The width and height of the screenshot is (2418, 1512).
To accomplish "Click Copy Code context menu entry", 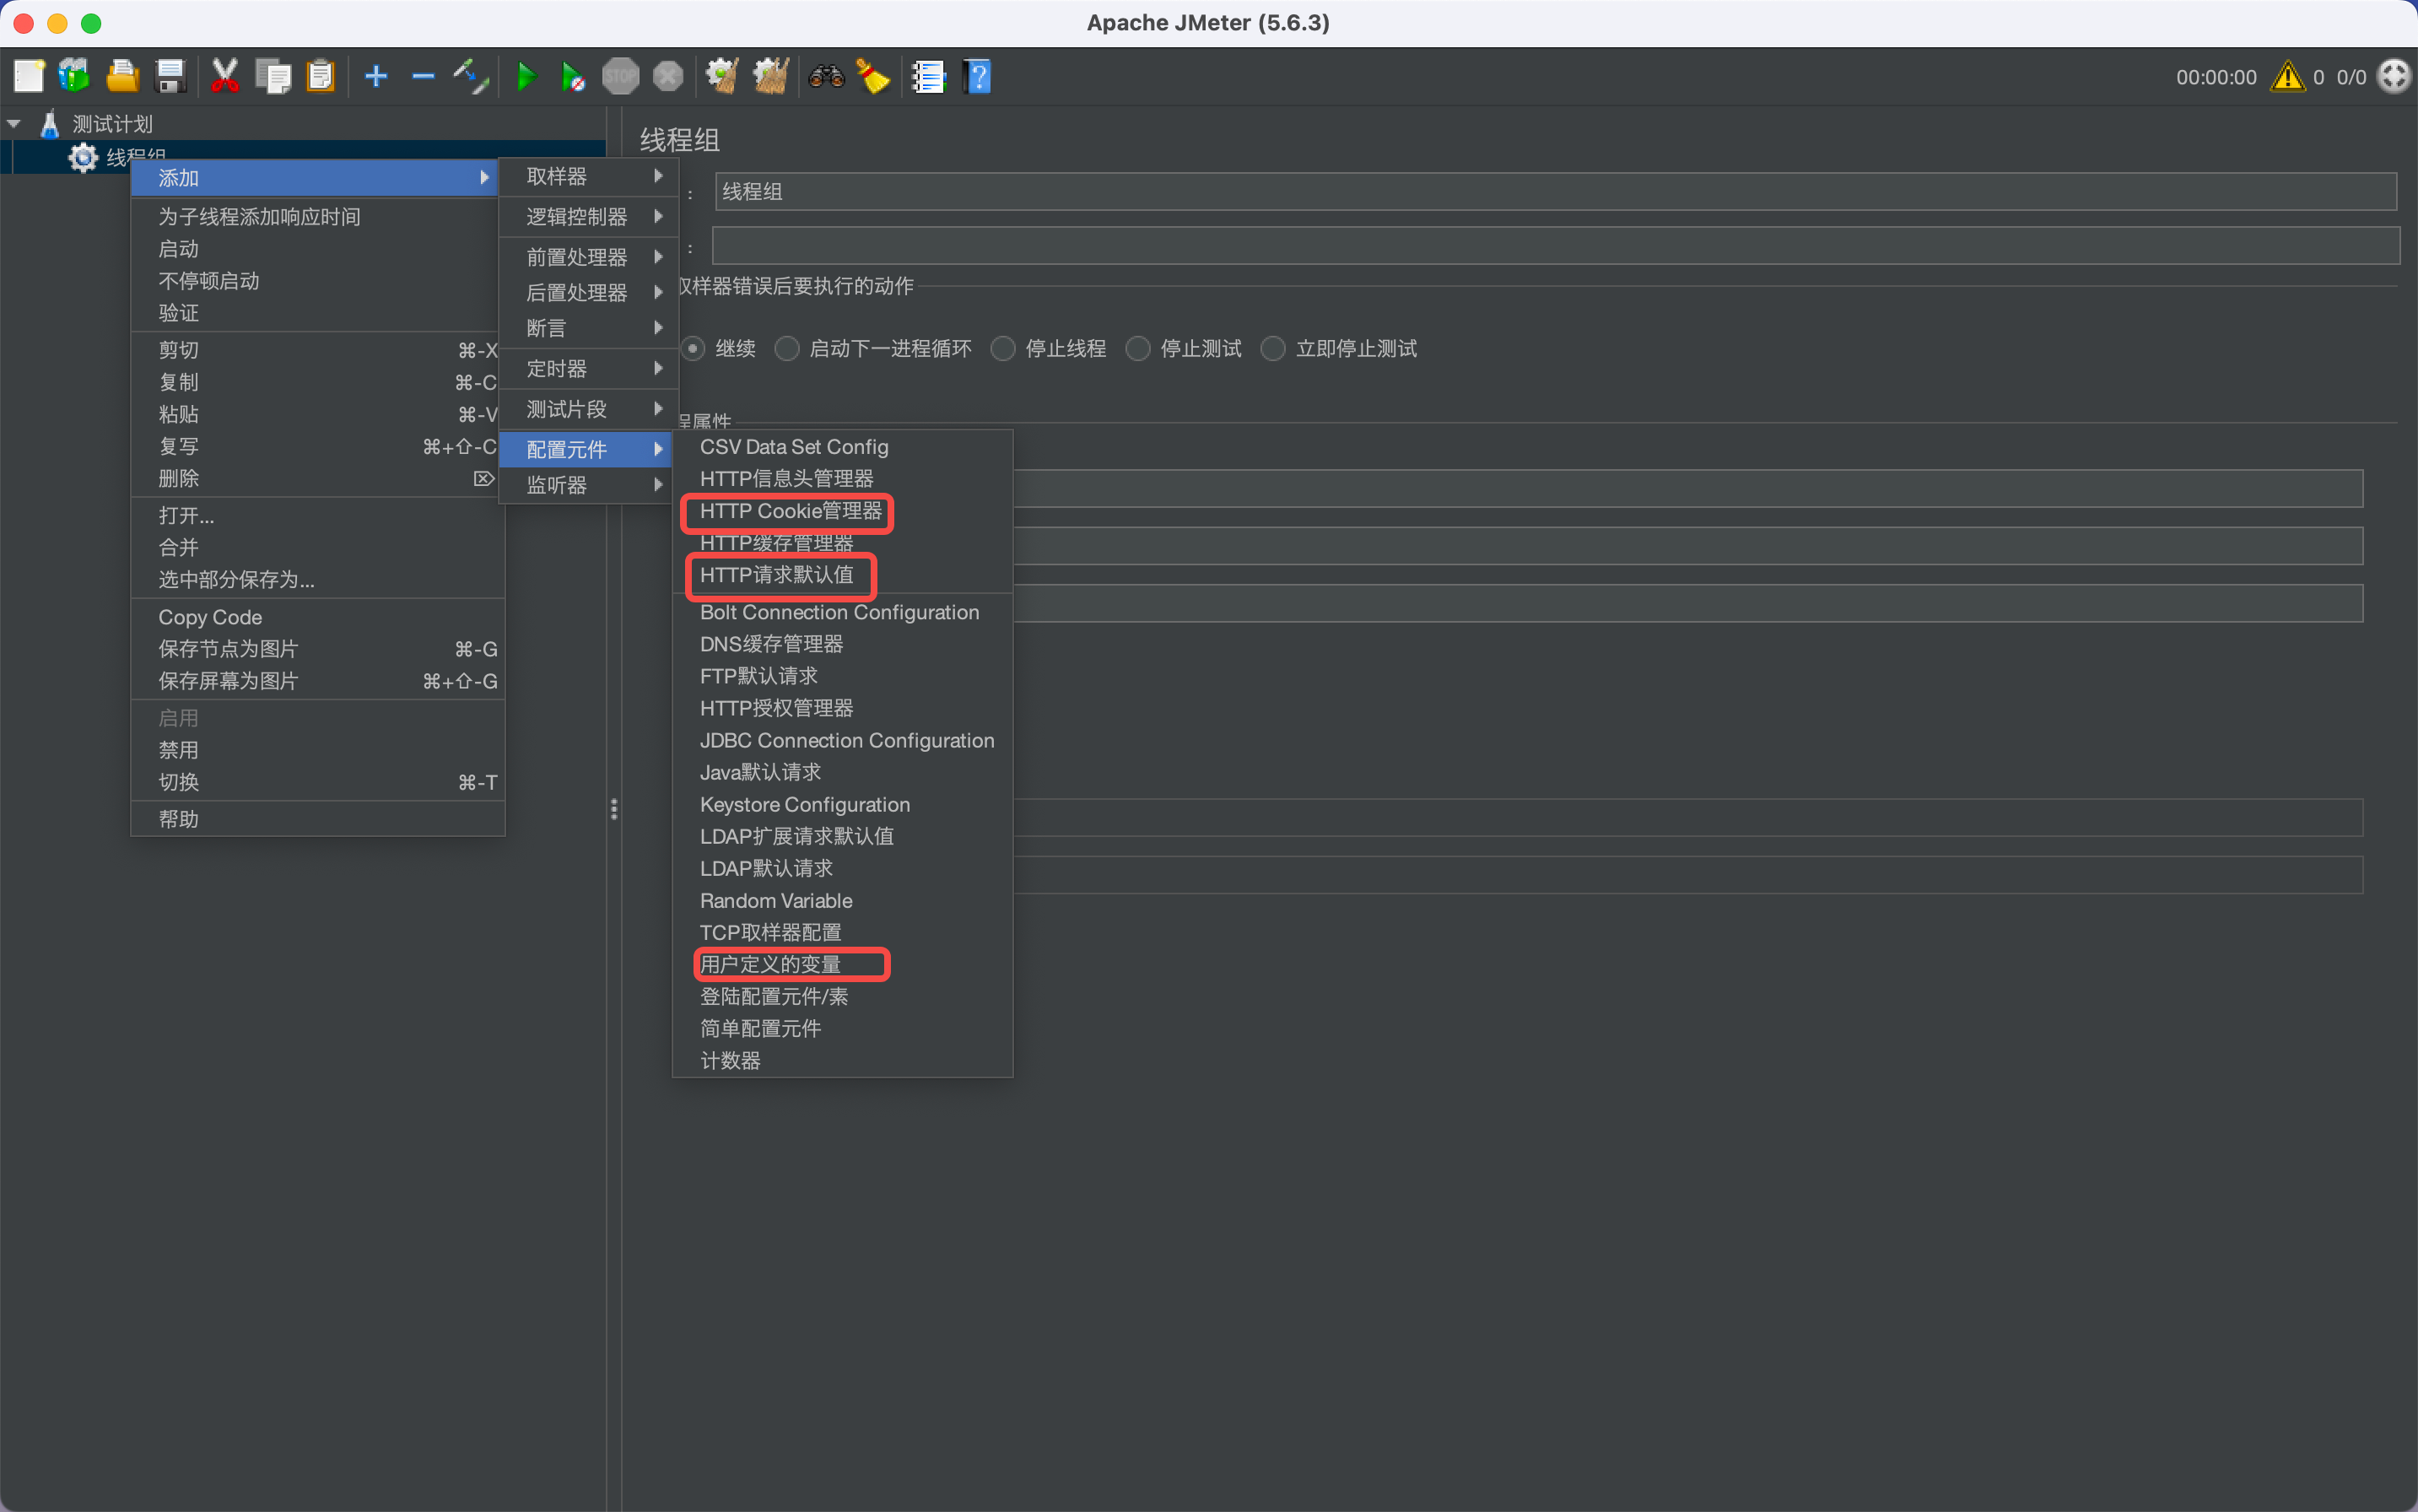I will 317,617.
